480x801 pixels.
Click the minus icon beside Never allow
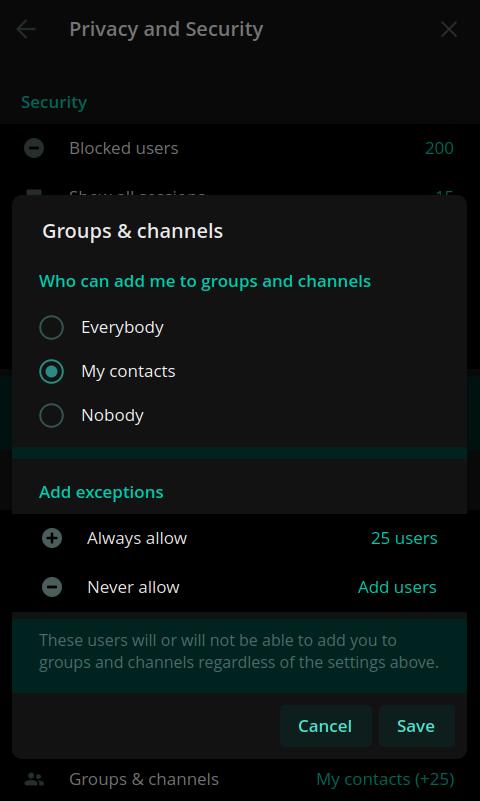pos(52,587)
